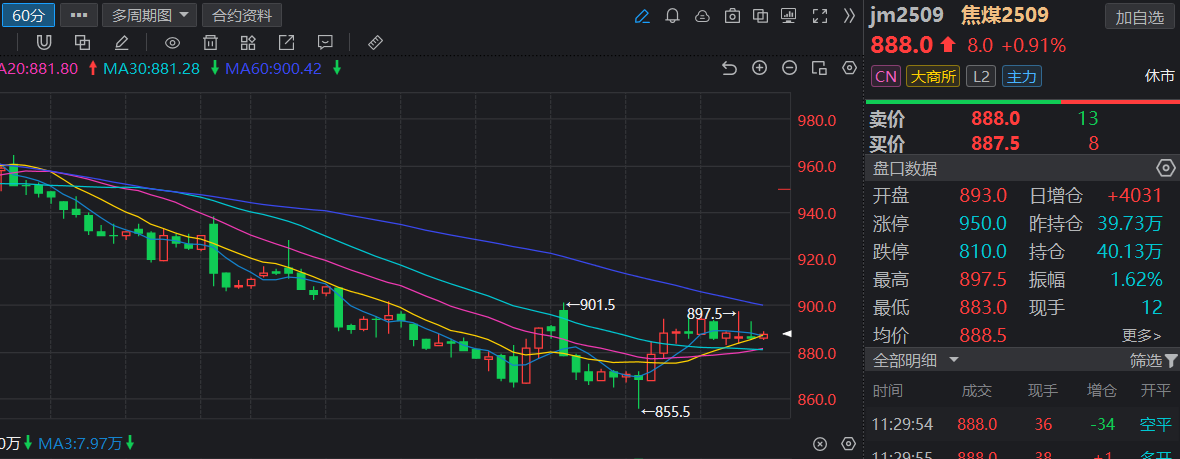Open the 全部明细 dropdown
1180x459 pixels.
(916, 360)
